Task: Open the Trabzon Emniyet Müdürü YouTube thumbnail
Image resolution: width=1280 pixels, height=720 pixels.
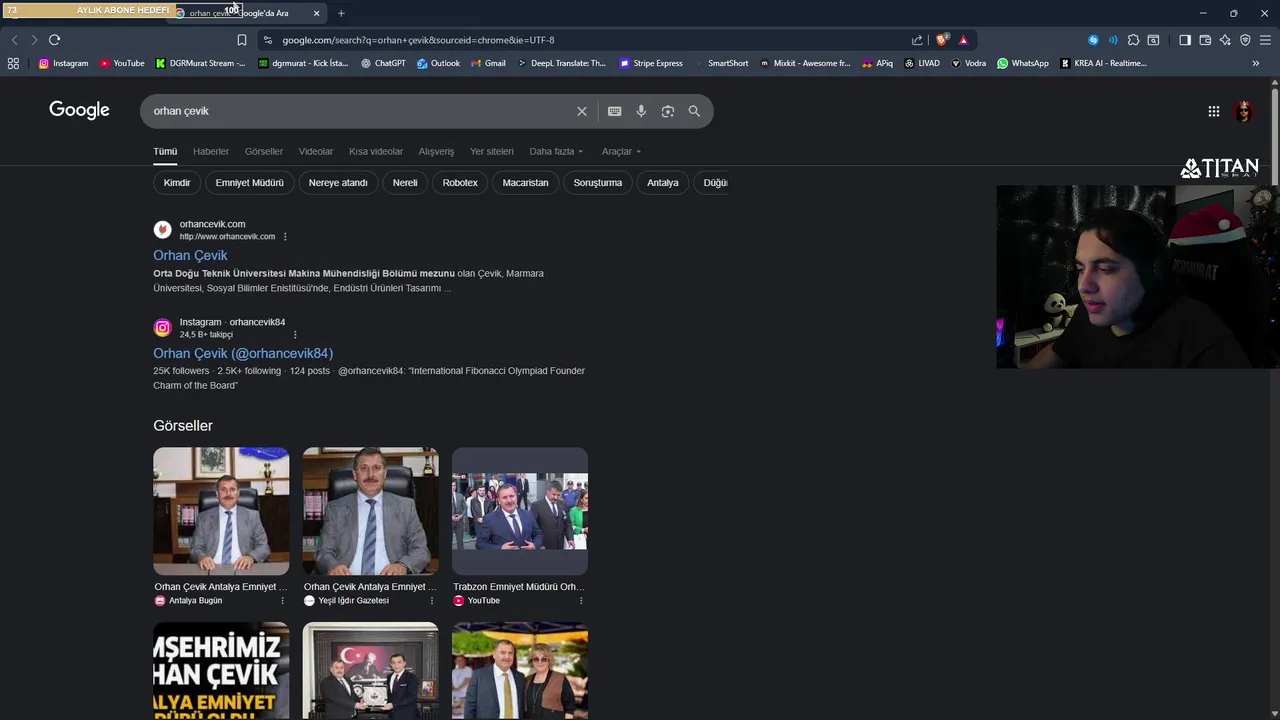Action: click(520, 511)
